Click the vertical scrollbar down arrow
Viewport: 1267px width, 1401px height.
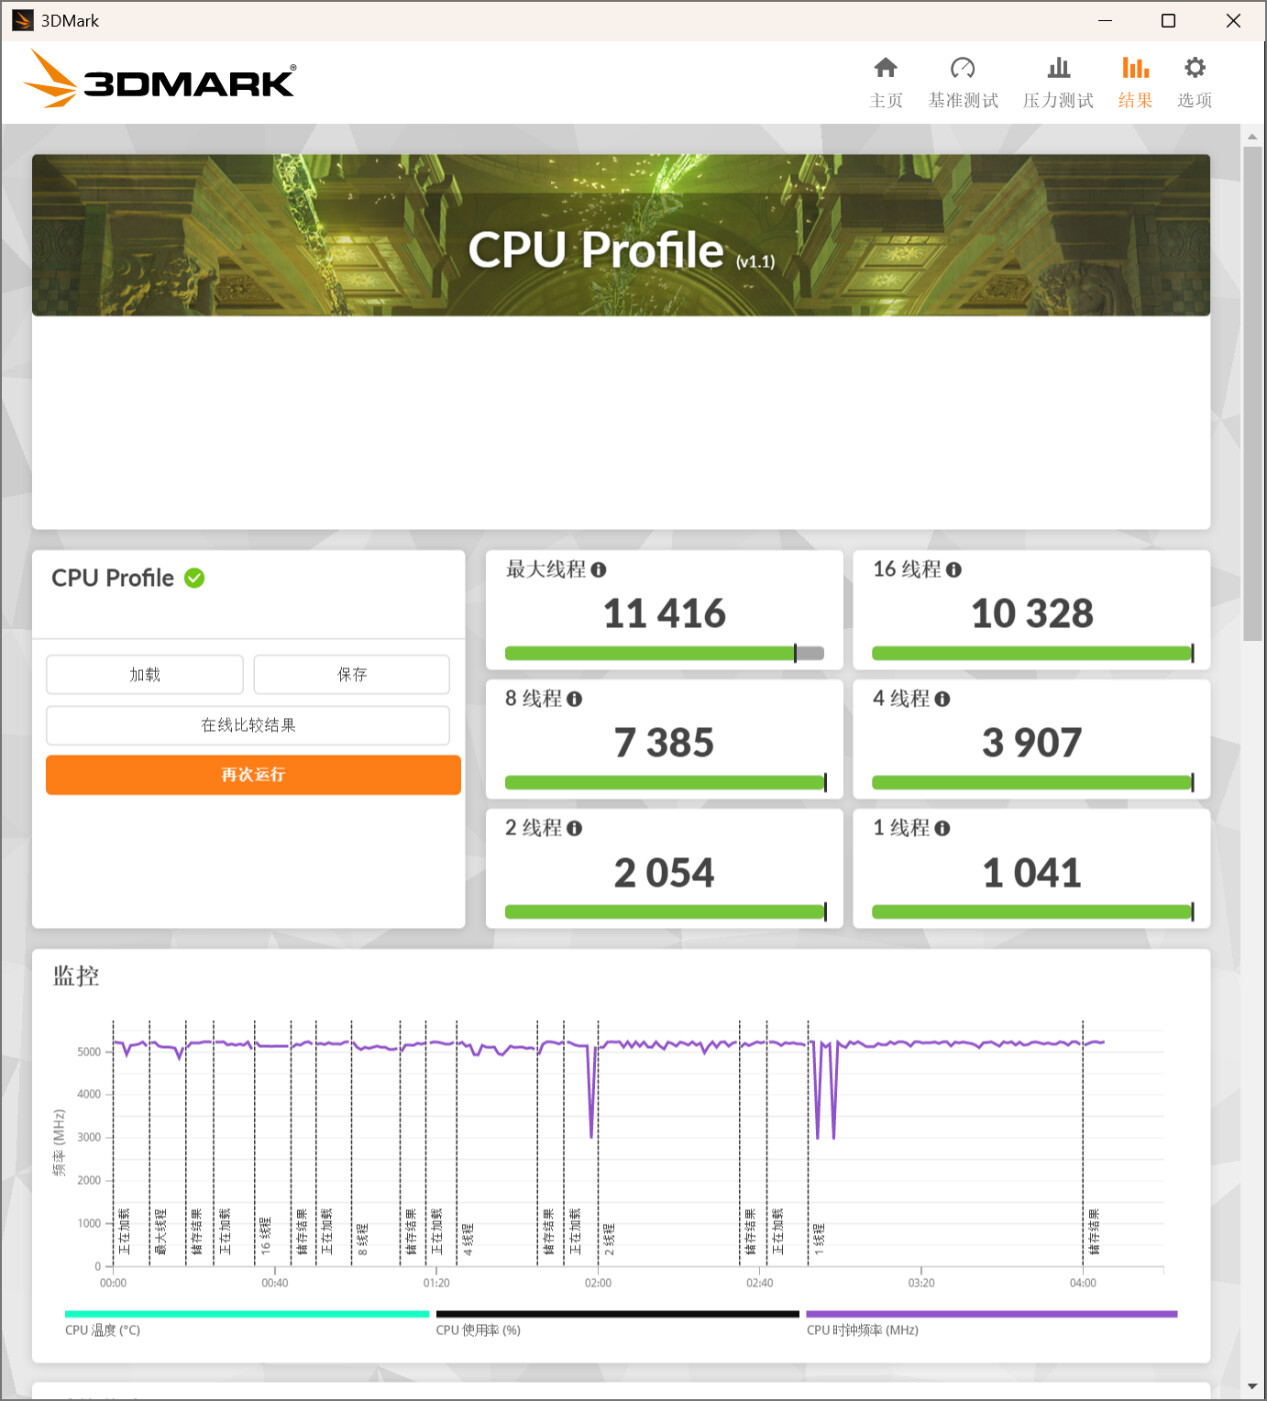tap(1252, 1387)
